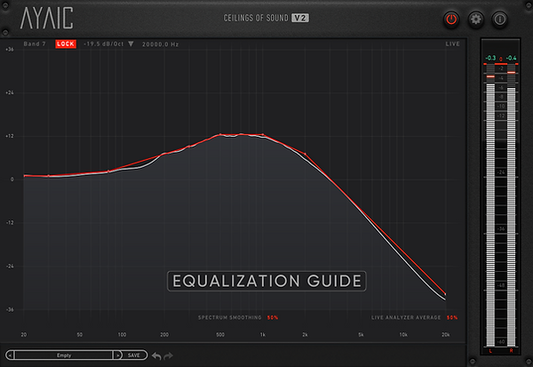Switch the LIVE analyzer mode
The image size is (533, 367).
452,44
